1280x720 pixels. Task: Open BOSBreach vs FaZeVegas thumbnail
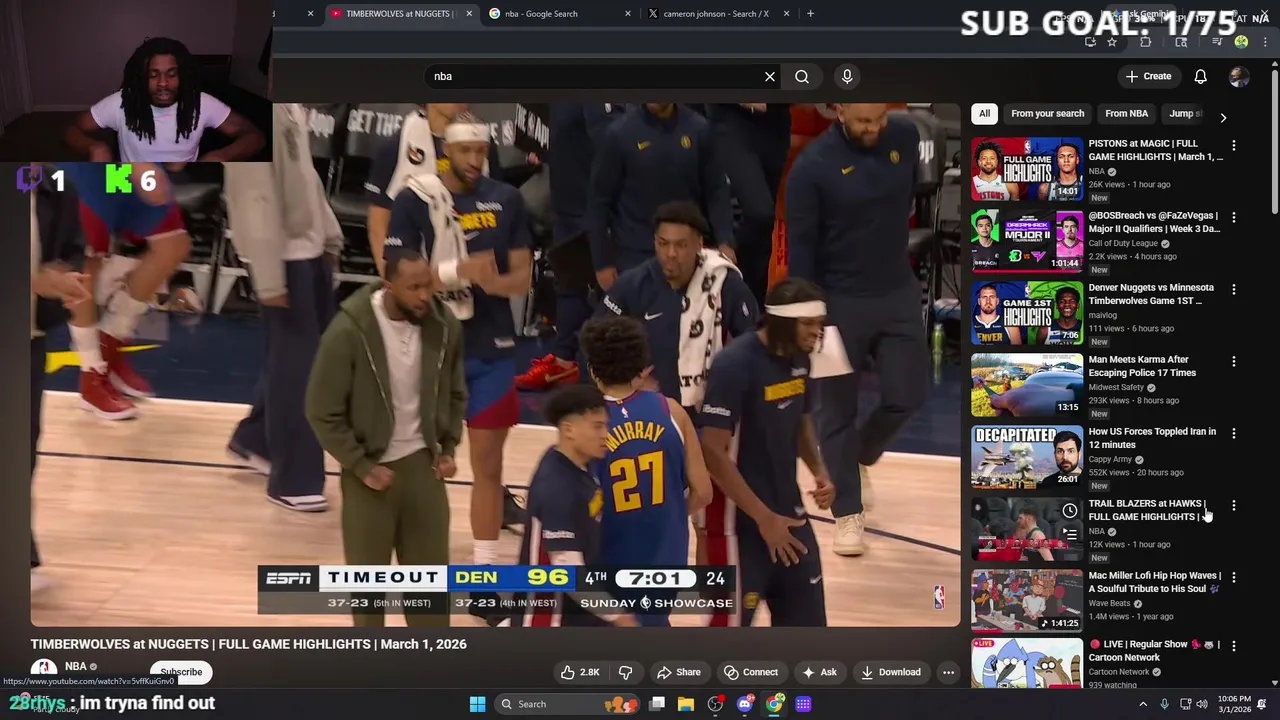[1027, 241]
